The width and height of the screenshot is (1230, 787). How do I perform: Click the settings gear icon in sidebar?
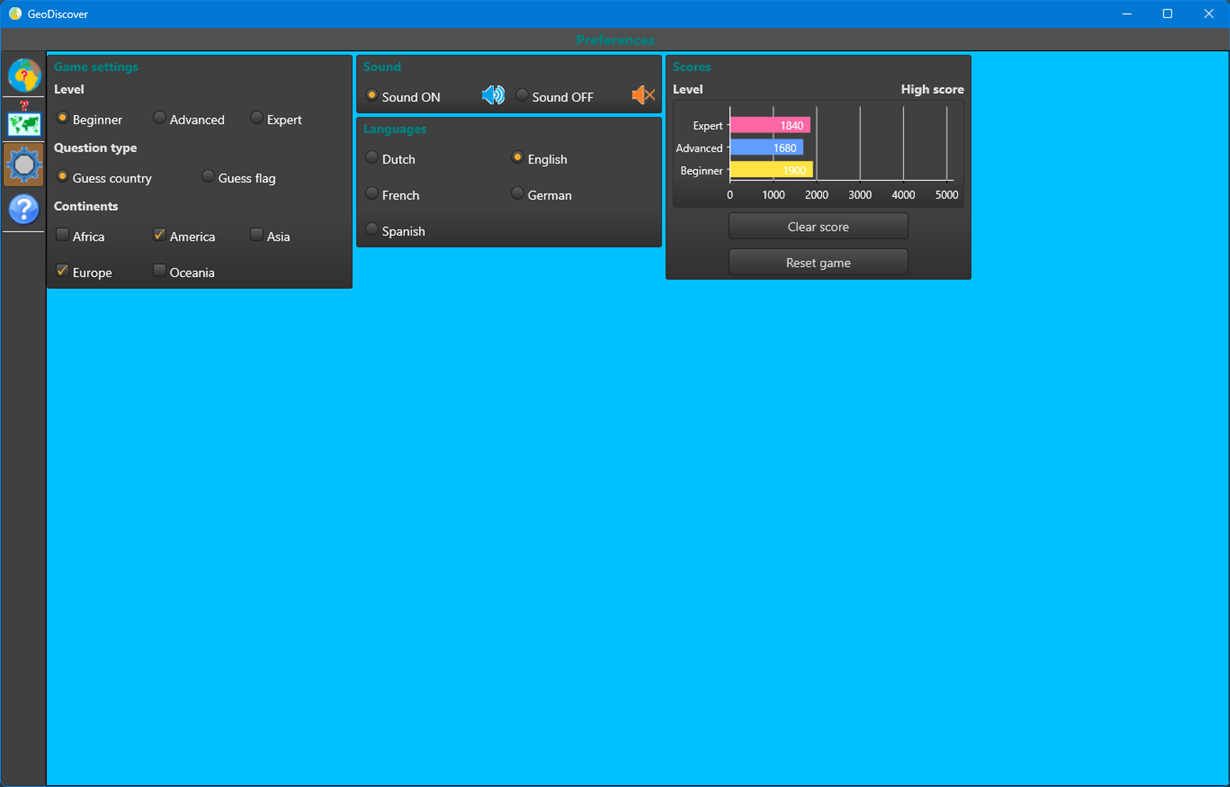pos(23,164)
